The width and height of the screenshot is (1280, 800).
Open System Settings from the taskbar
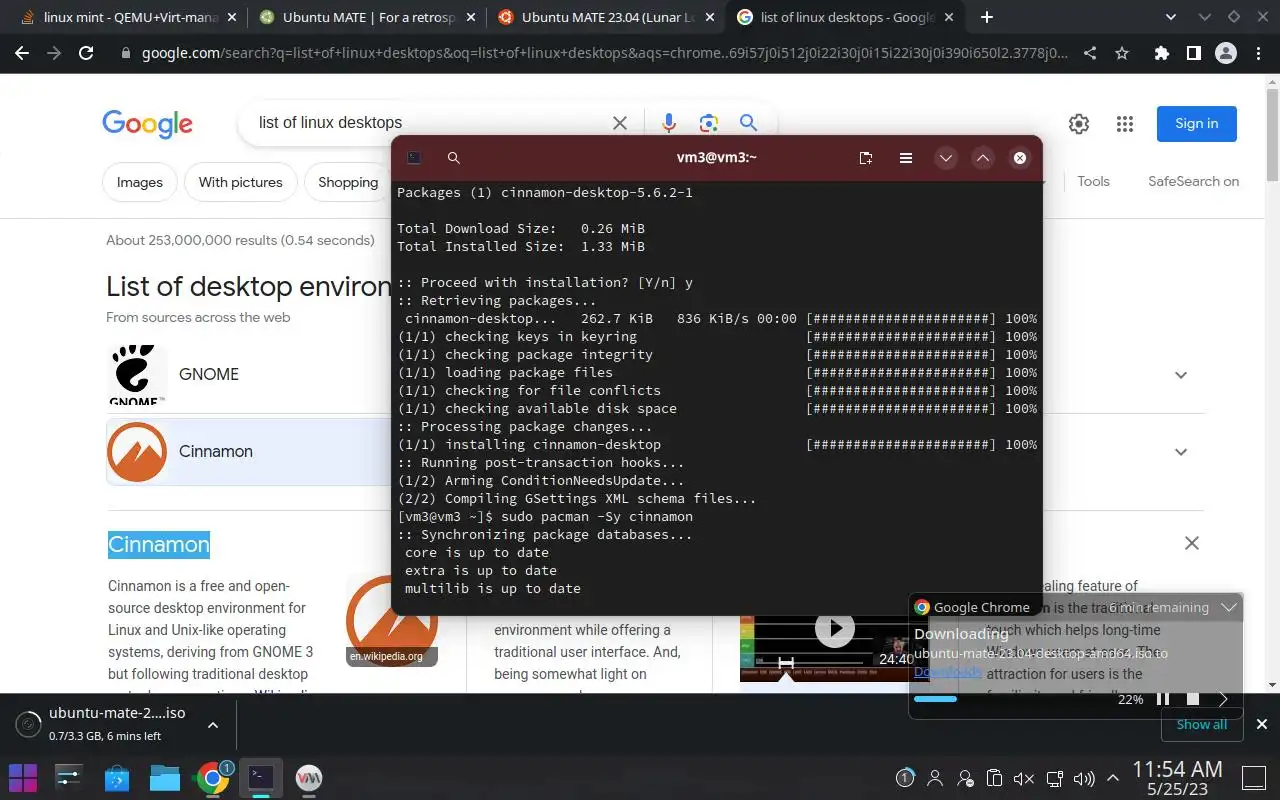click(68, 777)
